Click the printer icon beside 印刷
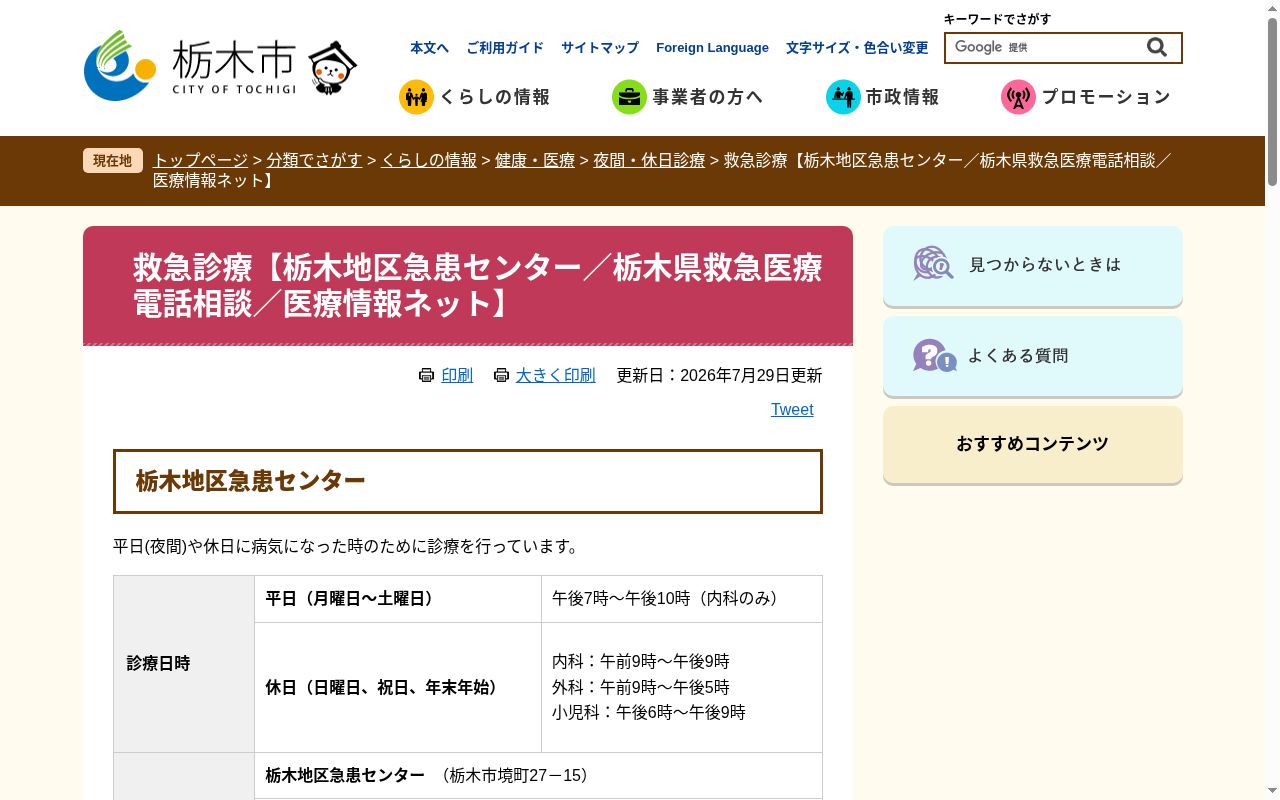Image resolution: width=1280 pixels, height=800 pixels. (426, 375)
